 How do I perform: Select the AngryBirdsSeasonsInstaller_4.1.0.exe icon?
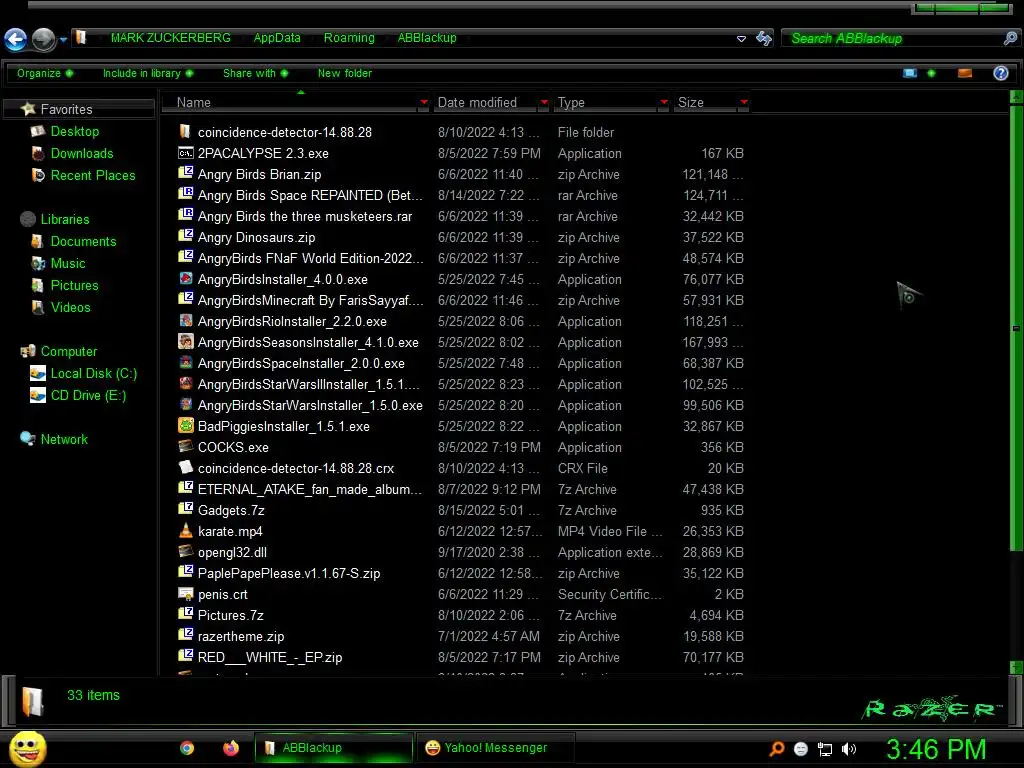coord(185,342)
